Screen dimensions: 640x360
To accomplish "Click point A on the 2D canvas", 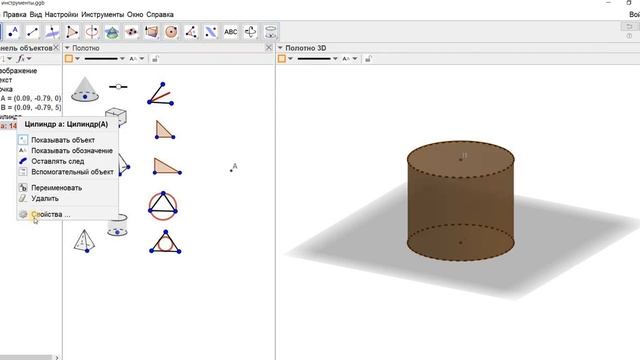I will [x=231, y=171].
